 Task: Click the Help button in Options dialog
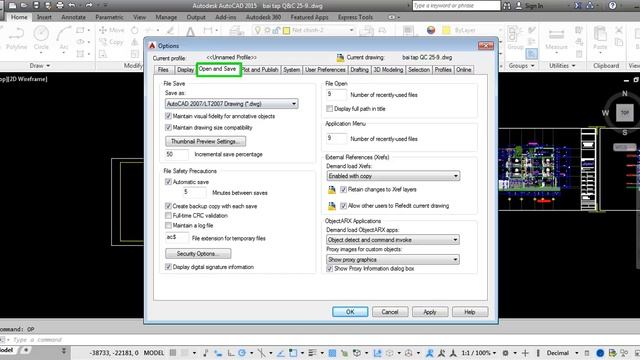tap(470, 312)
